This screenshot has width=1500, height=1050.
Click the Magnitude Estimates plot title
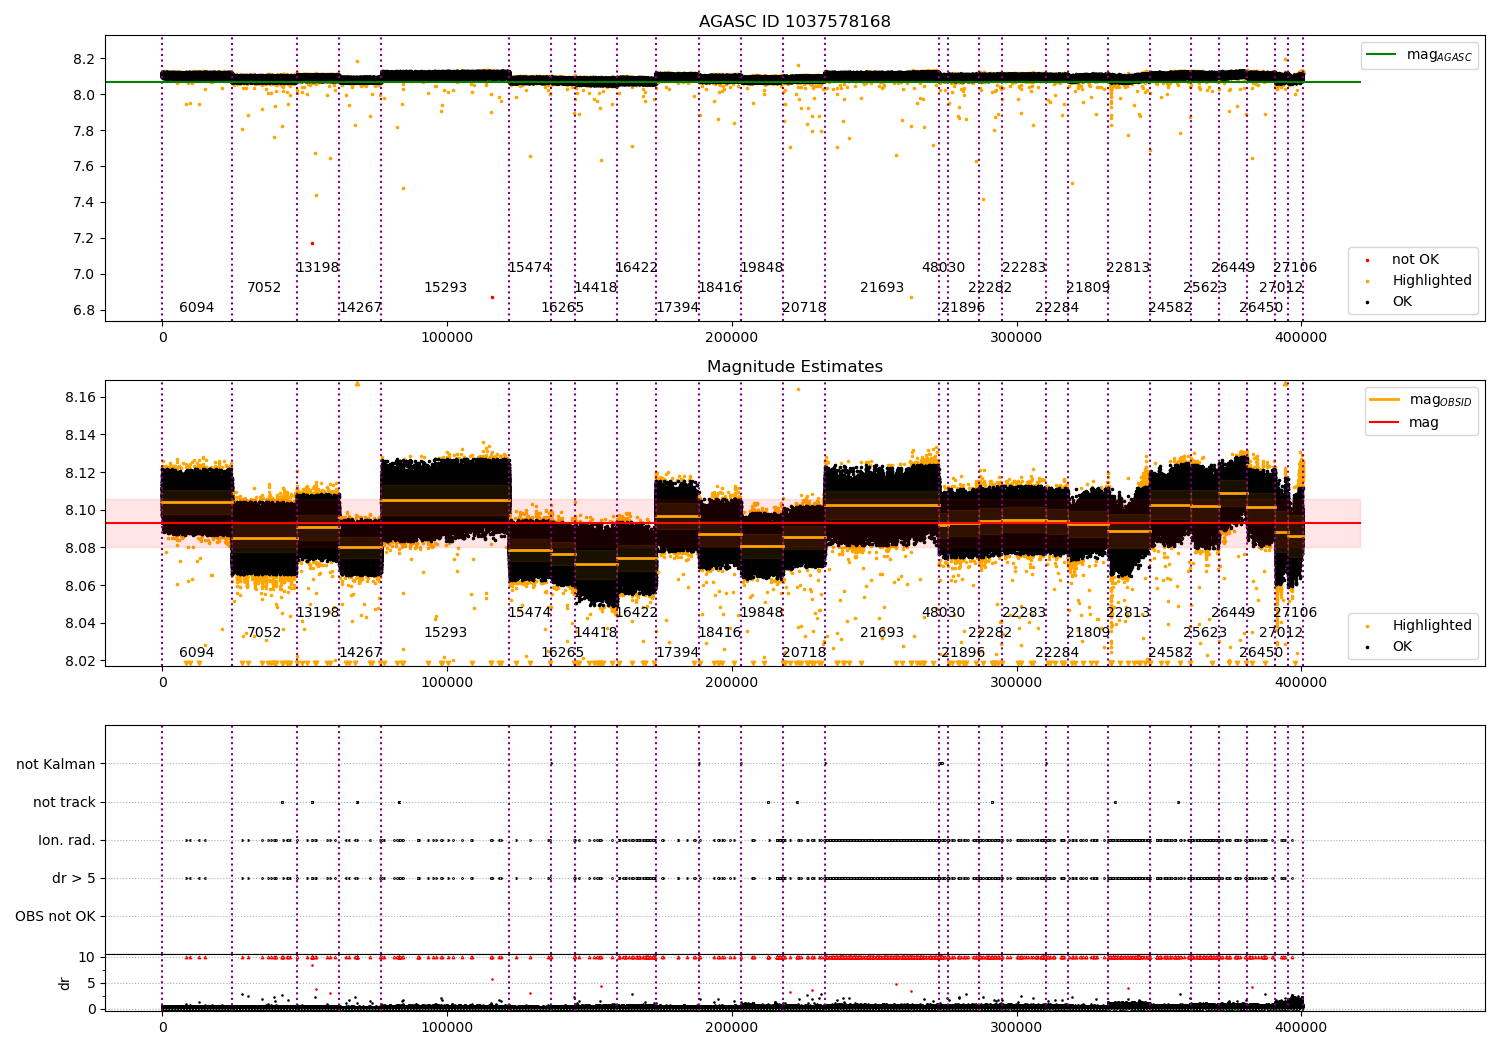(795, 367)
